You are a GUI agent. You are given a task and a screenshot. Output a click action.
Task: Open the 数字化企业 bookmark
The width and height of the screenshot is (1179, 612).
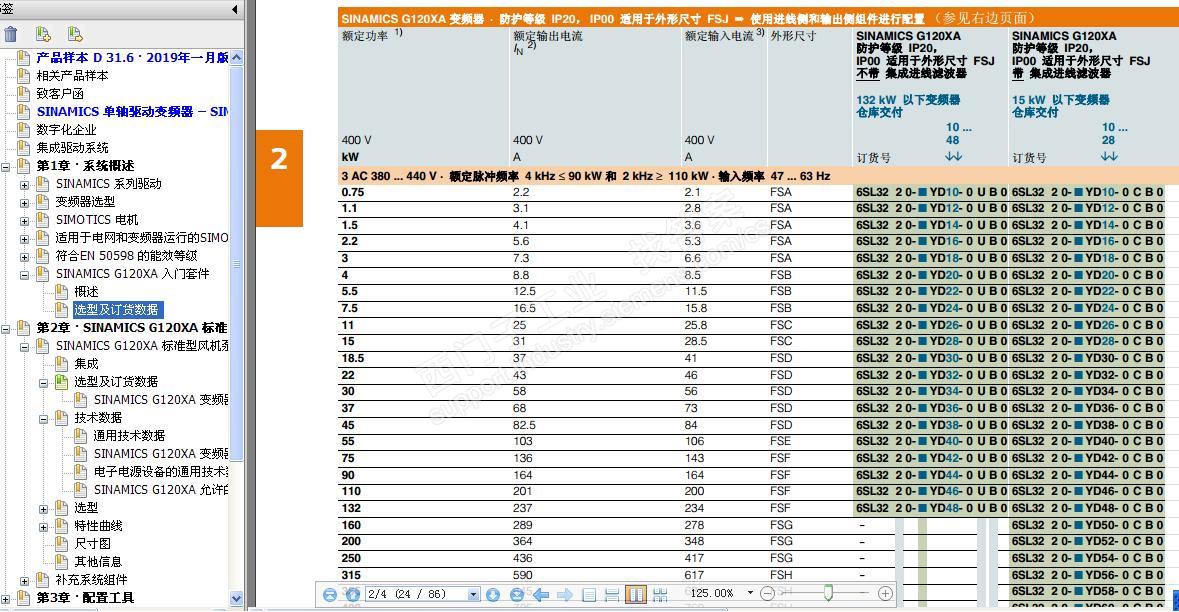(x=66, y=129)
